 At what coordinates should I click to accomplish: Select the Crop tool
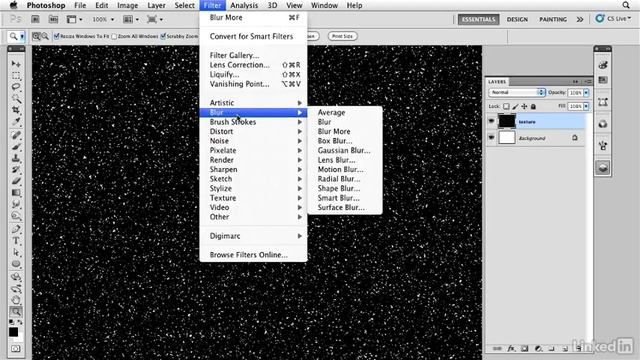tap(16, 110)
